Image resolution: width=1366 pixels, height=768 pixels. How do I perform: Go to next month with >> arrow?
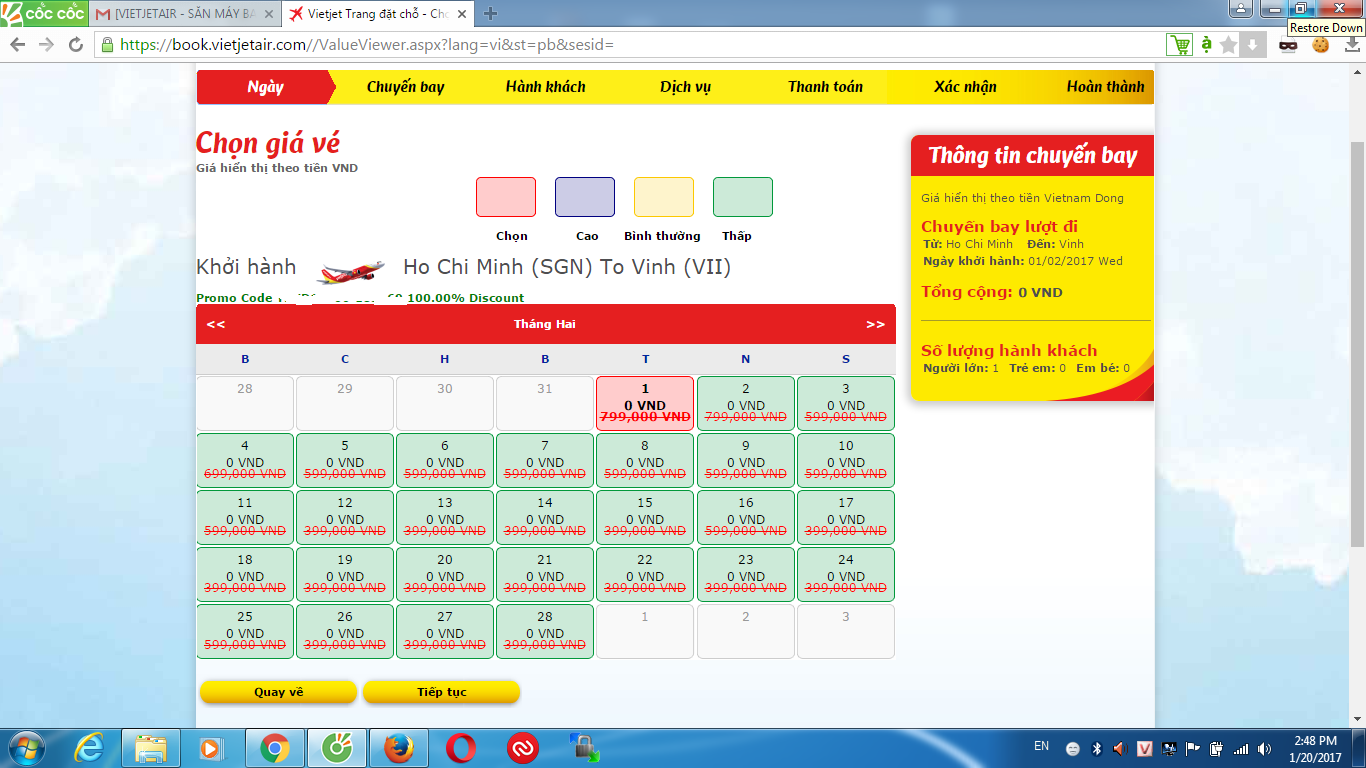click(x=875, y=324)
